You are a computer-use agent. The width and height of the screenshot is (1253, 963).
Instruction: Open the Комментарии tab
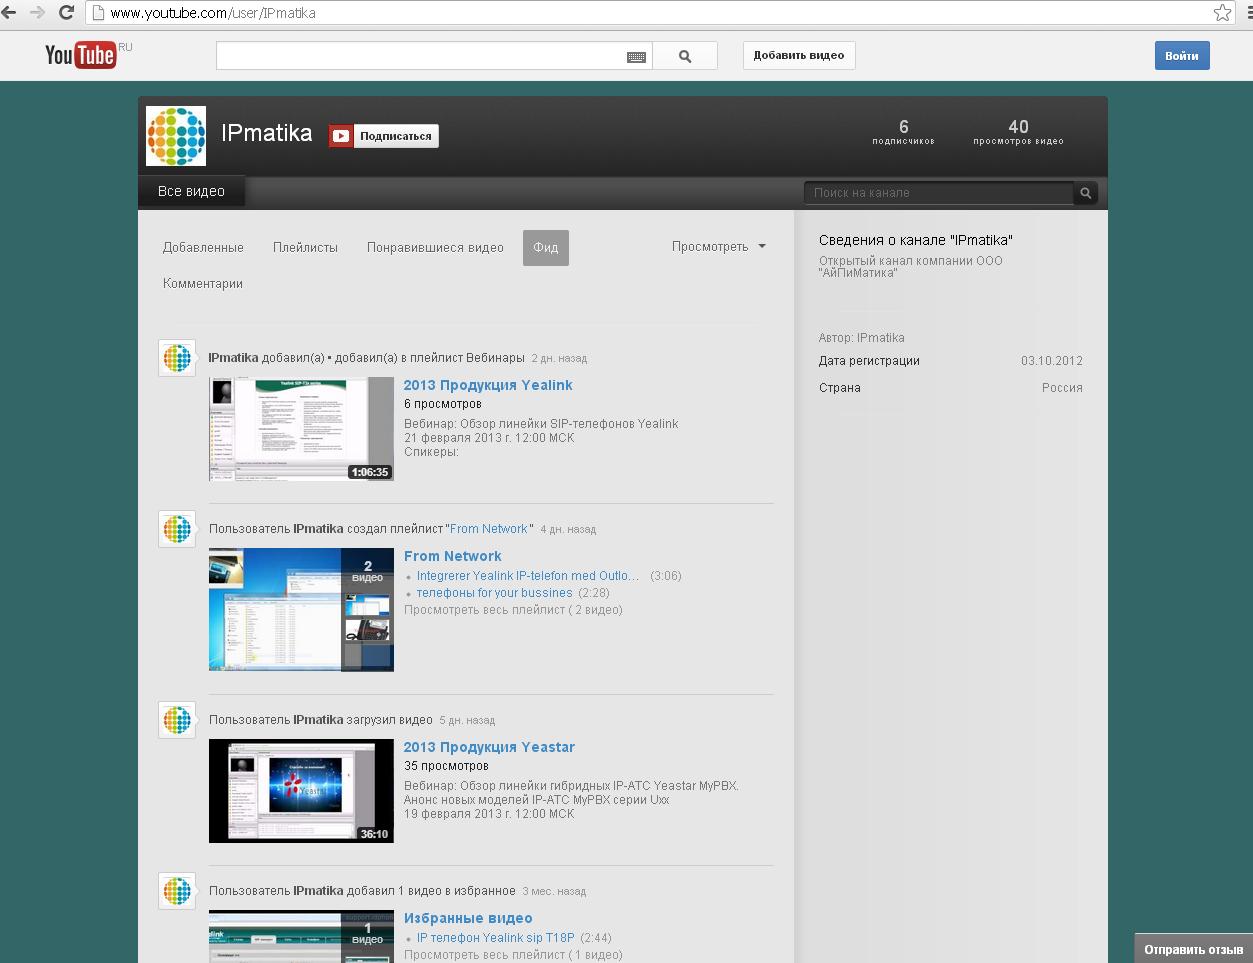(203, 283)
